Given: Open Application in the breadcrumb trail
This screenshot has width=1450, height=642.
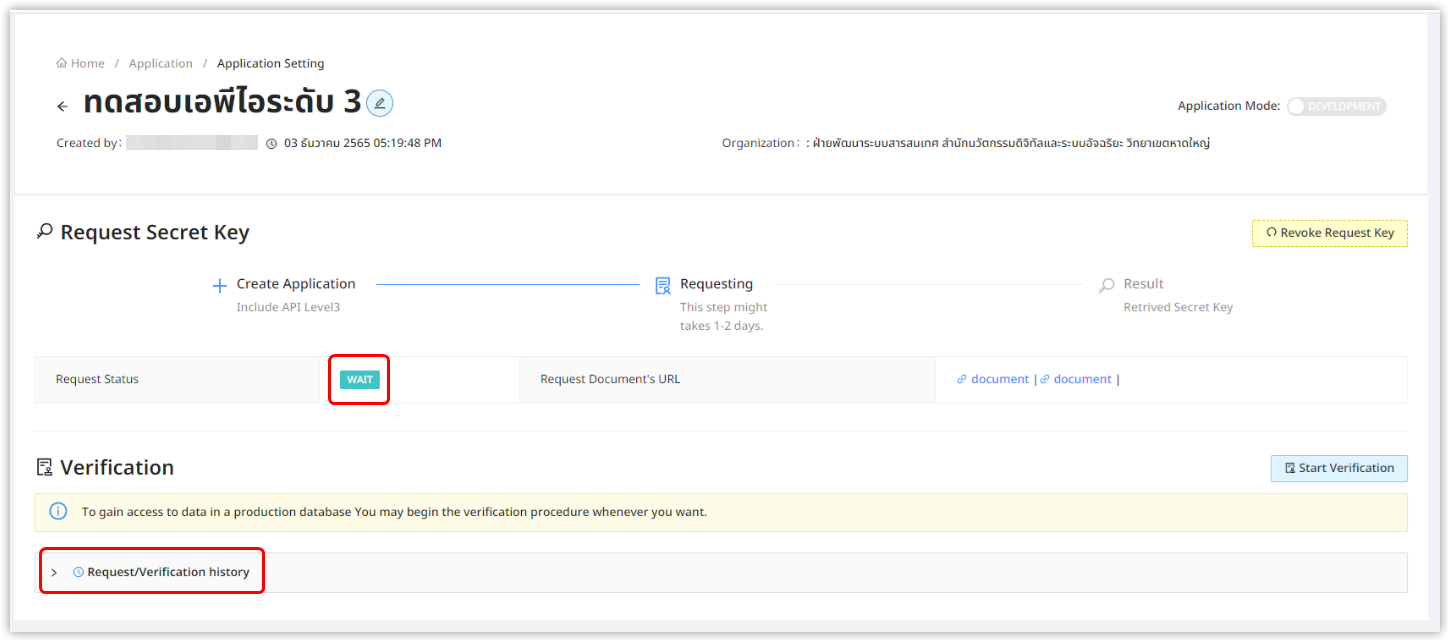Looking at the screenshot, I should click(160, 64).
